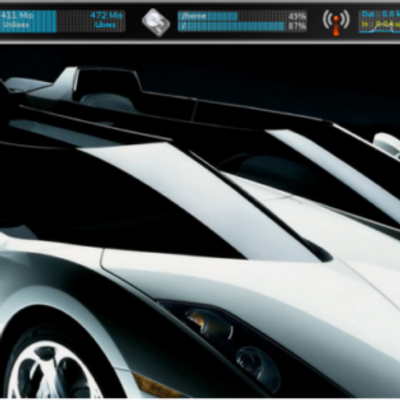Click the "Utilisés" label under memory
Image resolution: width=400 pixels, height=400 pixels.
pos(16,25)
